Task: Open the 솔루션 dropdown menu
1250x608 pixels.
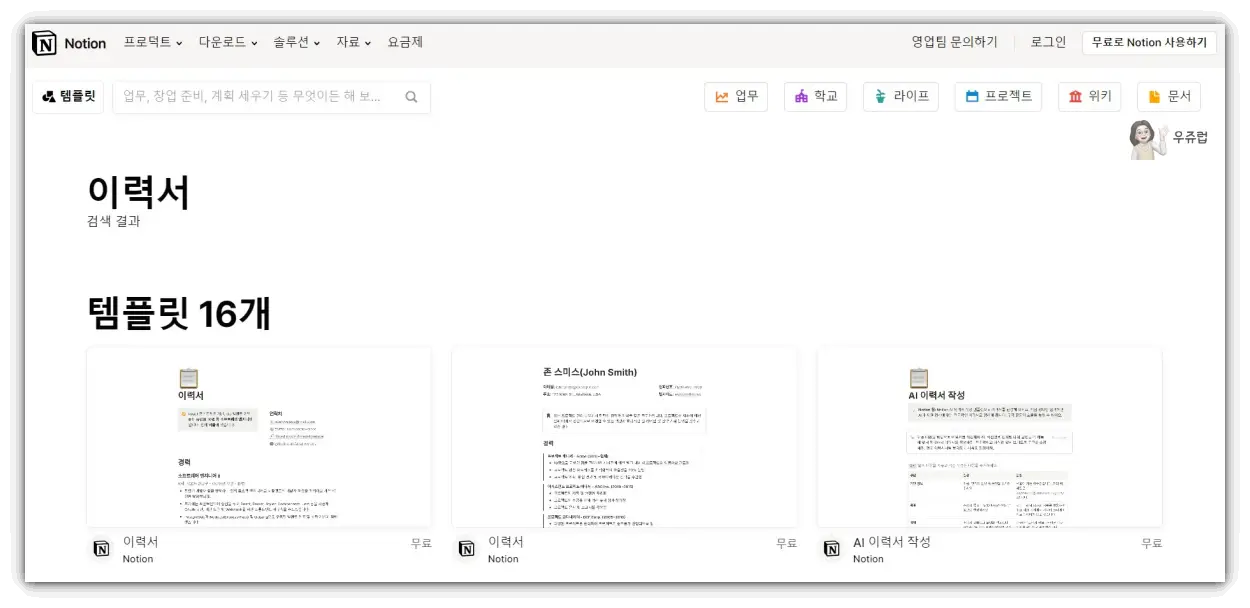Action: (297, 43)
